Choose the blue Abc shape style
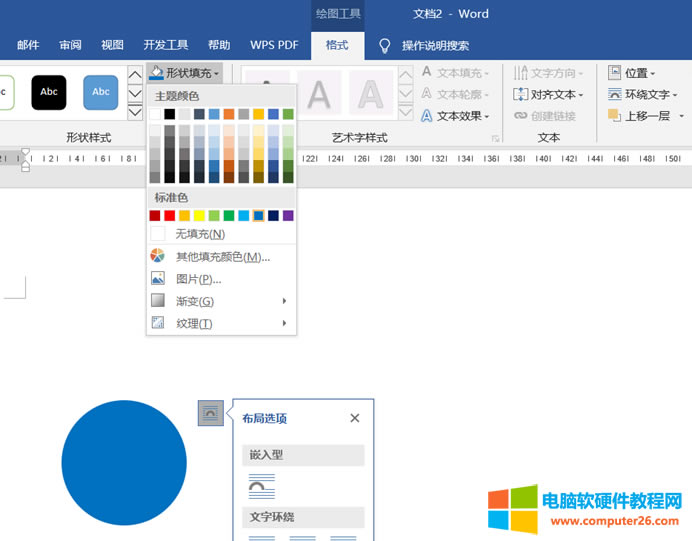 point(100,92)
